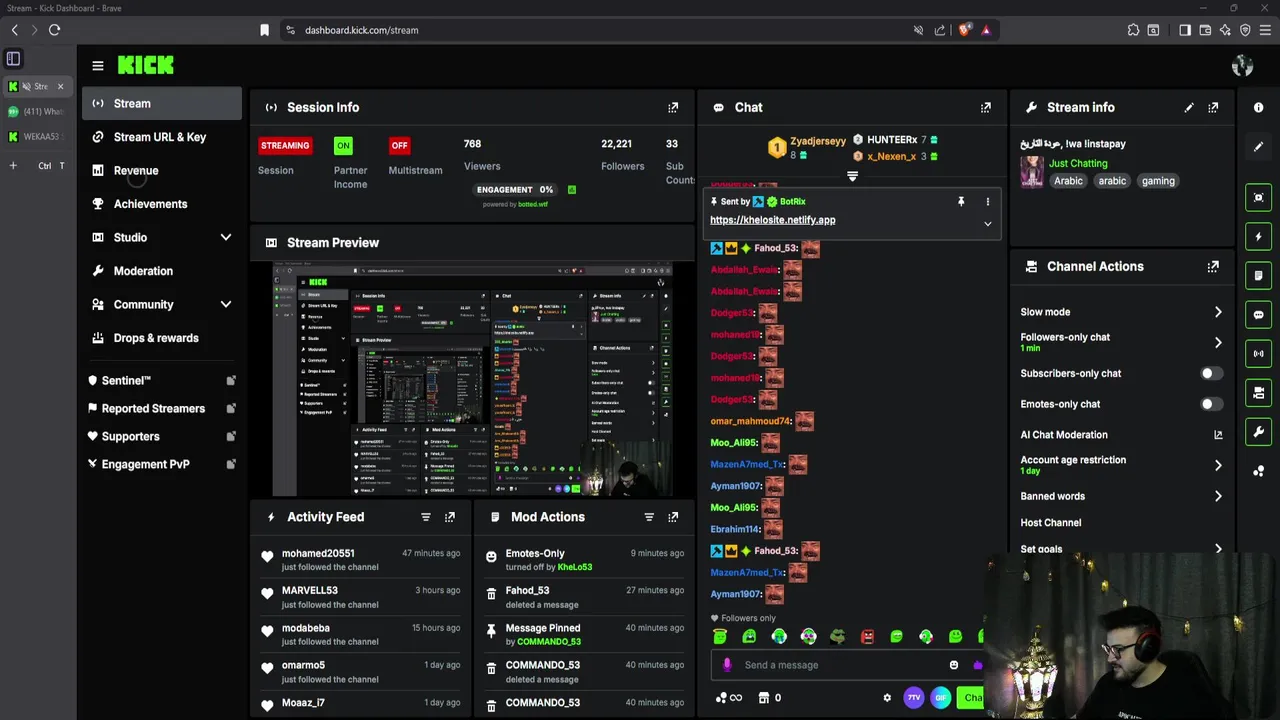
Task: Open the Activity Feed filter icon
Action: (426, 517)
